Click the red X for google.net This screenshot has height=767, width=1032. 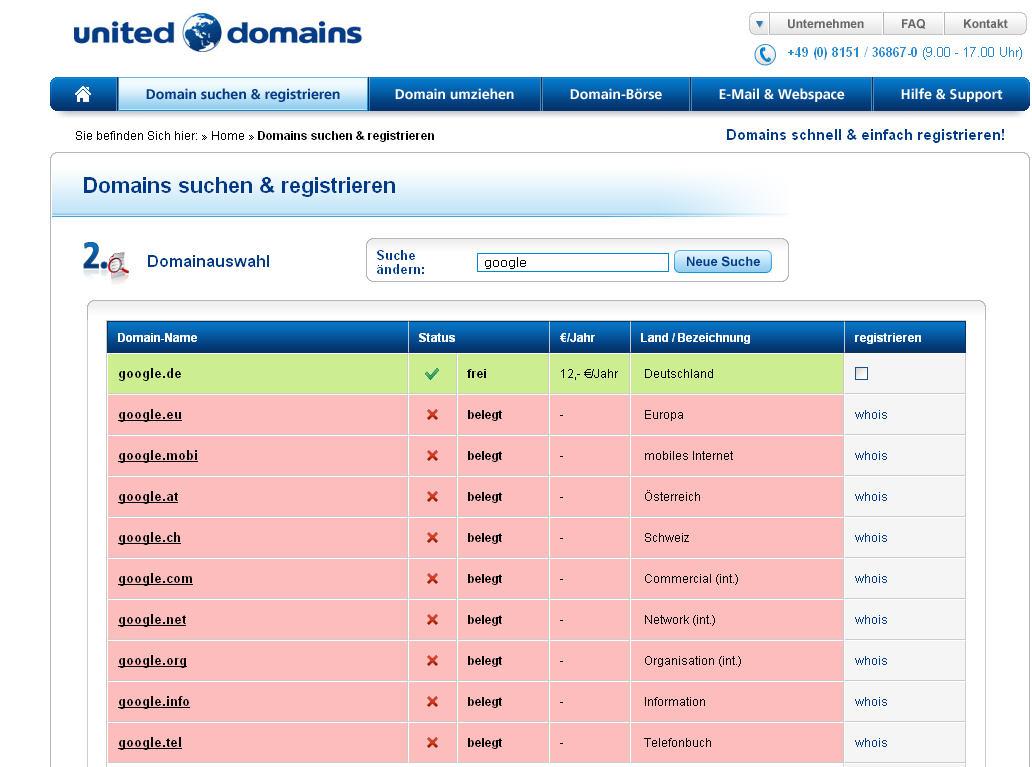(x=432, y=620)
